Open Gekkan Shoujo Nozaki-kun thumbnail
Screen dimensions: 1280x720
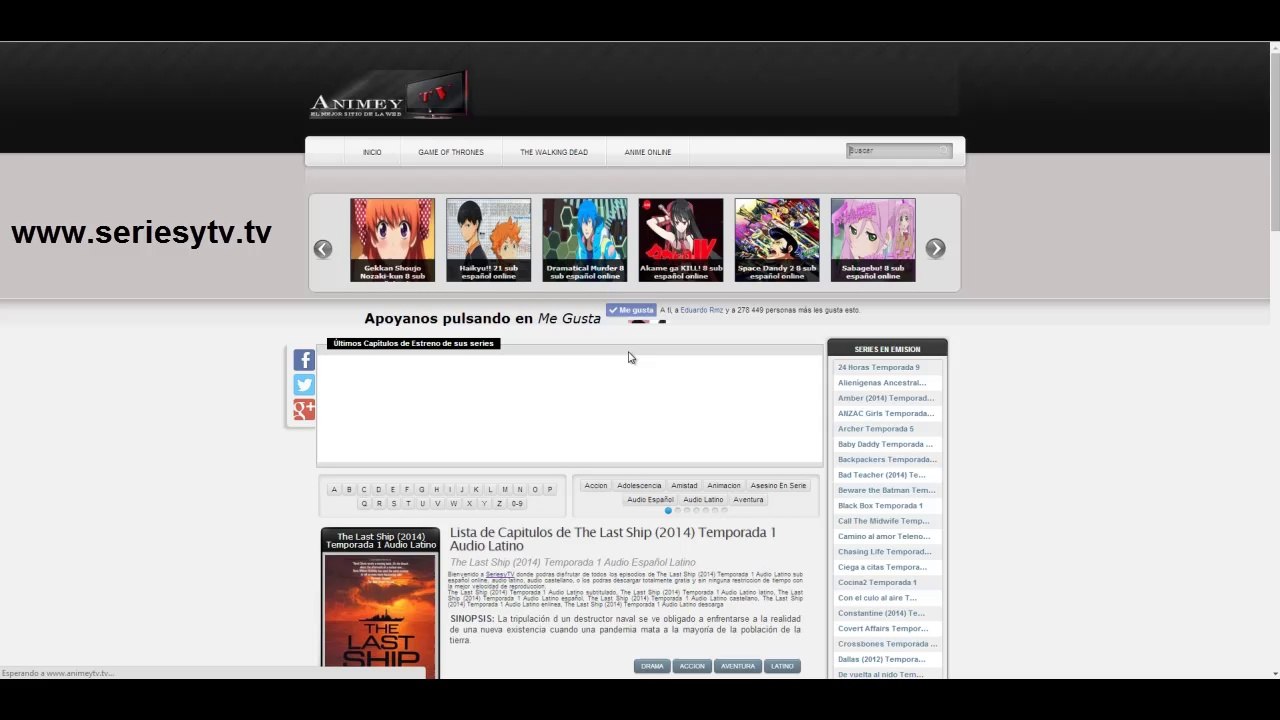coord(393,240)
